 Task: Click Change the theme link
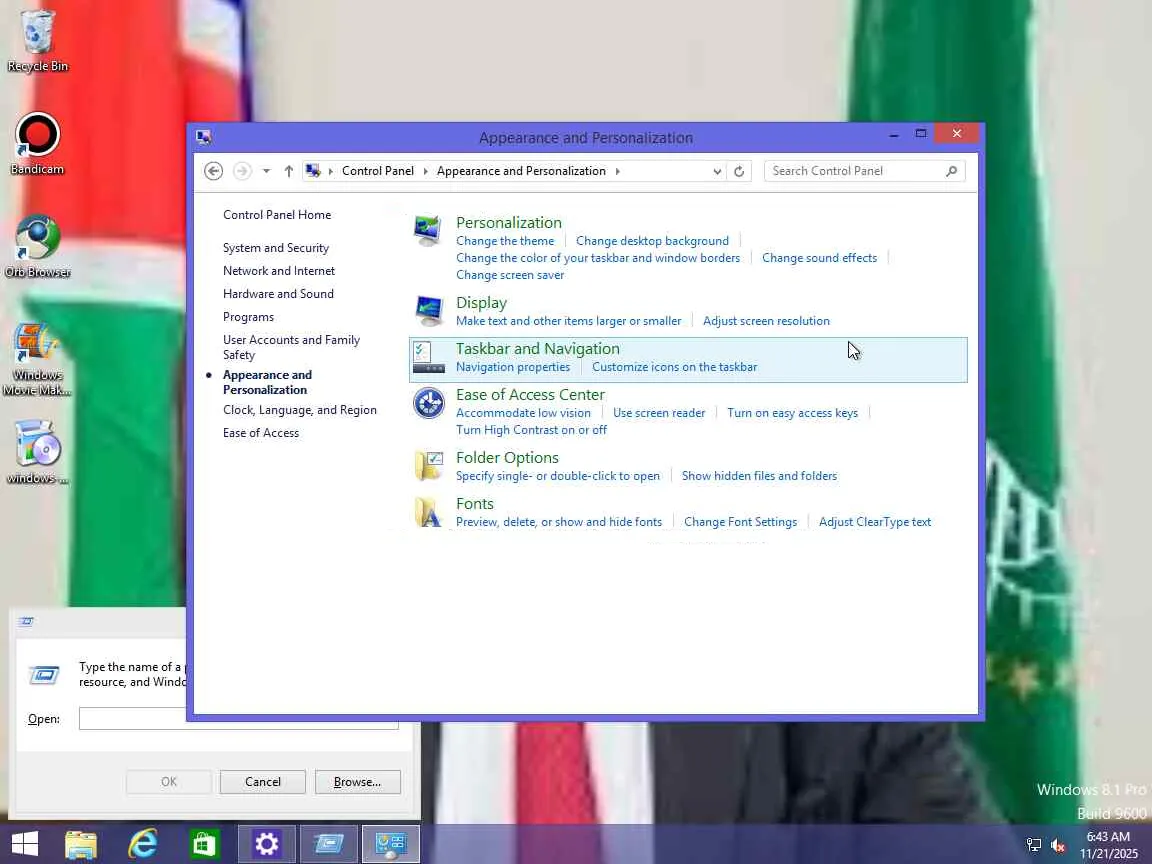pyautogui.click(x=505, y=241)
